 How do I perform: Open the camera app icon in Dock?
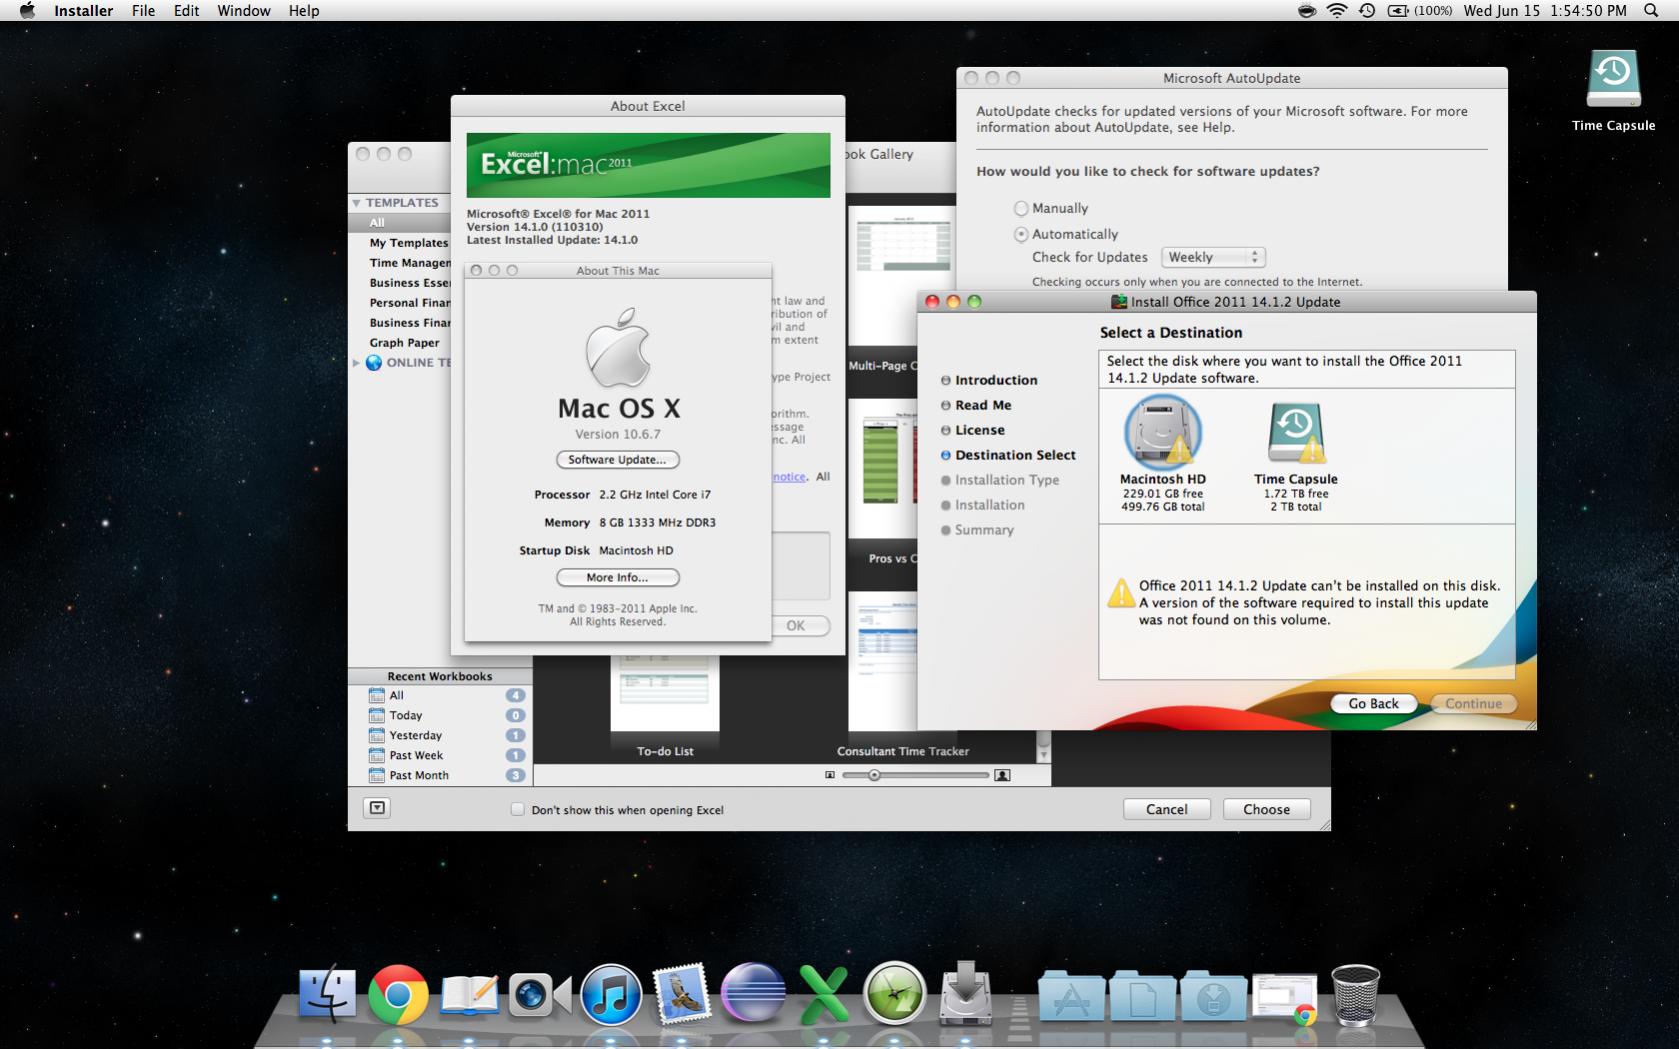click(x=540, y=995)
